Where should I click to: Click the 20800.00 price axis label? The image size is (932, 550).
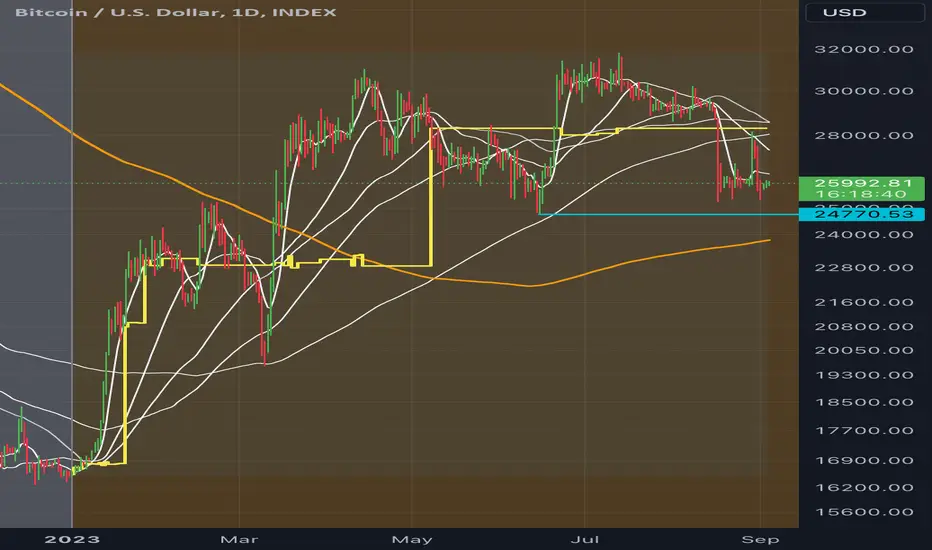point(864,326)
